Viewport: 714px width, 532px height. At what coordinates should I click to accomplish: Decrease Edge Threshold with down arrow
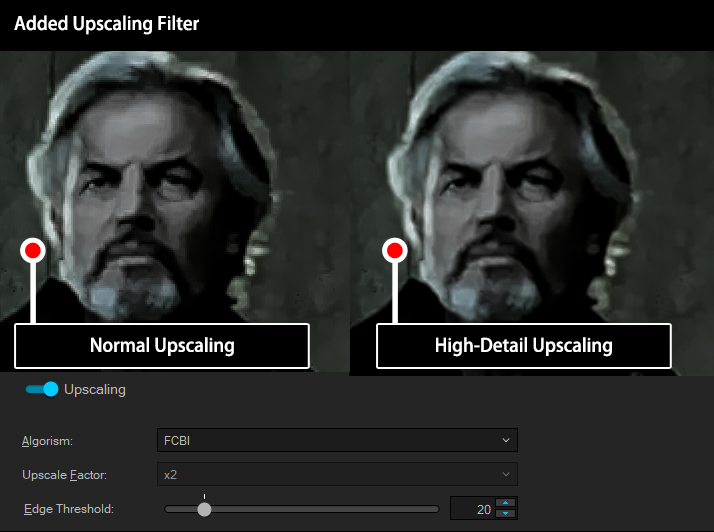click(x=505, y=513)
